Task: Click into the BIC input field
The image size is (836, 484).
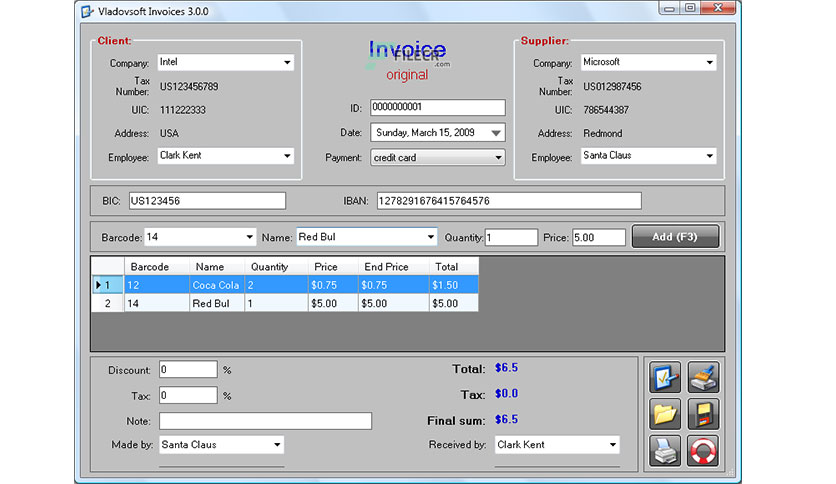Action: coord(207,201)
